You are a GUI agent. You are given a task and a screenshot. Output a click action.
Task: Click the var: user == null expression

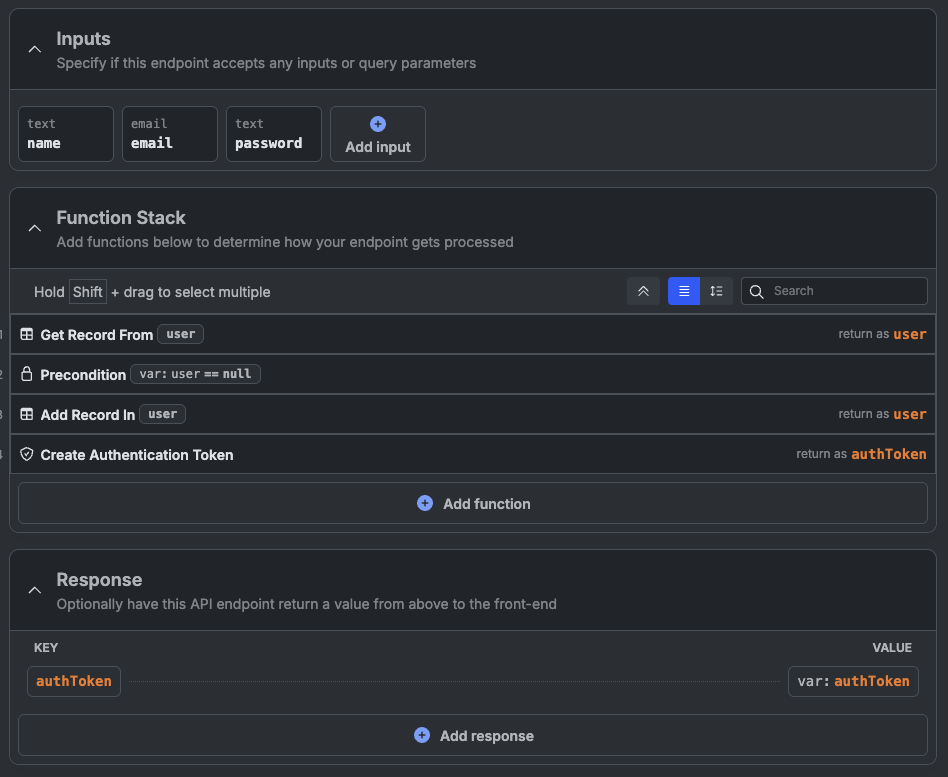195,374
